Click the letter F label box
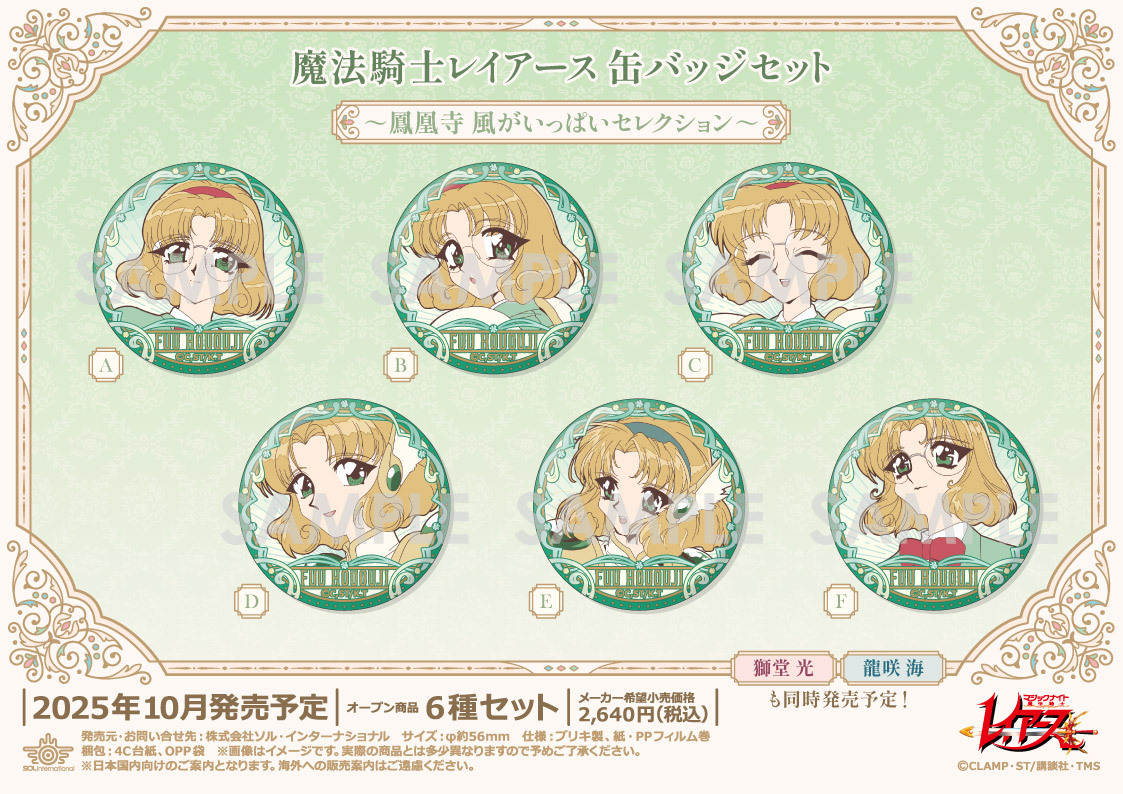The width and height of the screenshot is (1123, 794). (841, 601)
